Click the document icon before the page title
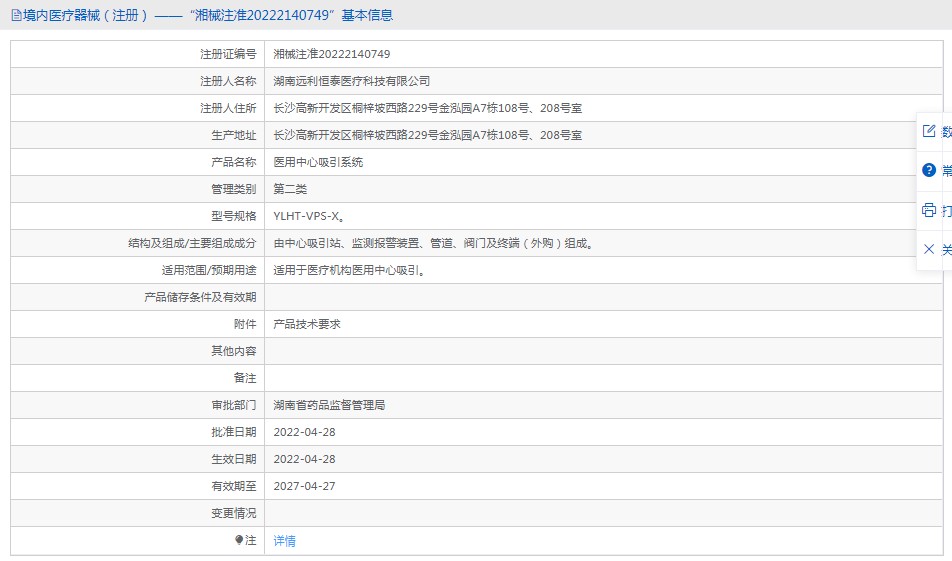The height and width of the screenshot is (561, 952). coord(16,15)
